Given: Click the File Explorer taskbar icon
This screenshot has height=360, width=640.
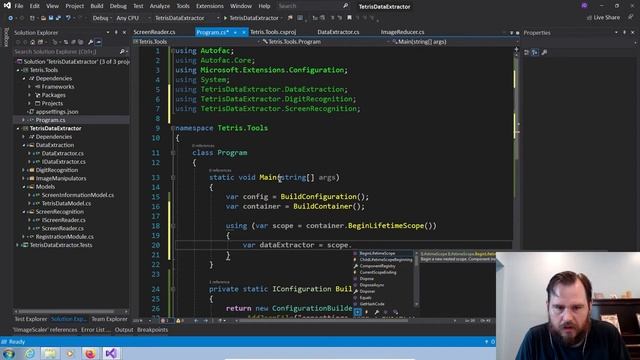Looking at the screenshot, I should pyautogui.click(x=50, y=353).
